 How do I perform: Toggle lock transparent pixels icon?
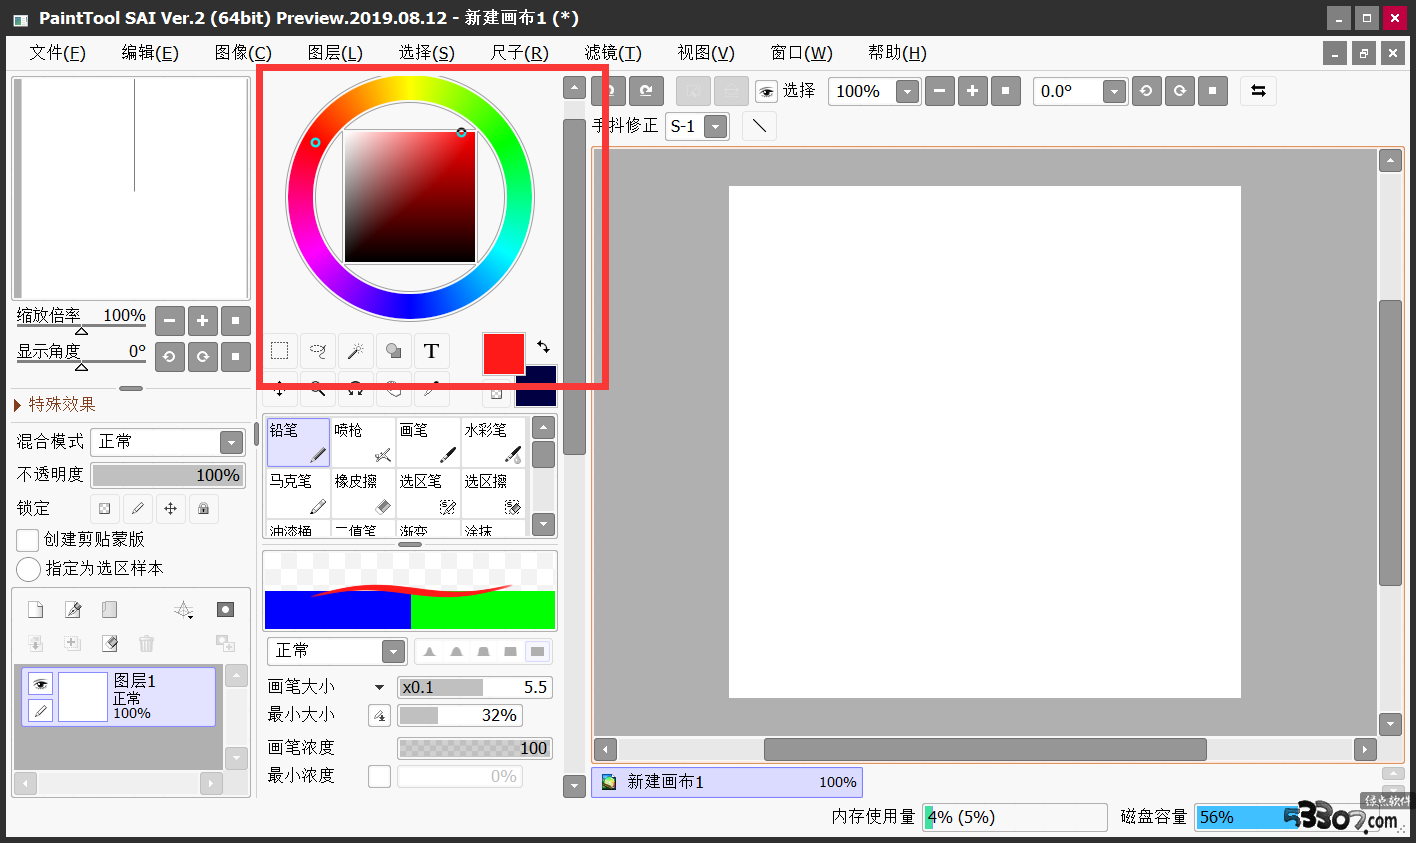[x=104, y=508]
